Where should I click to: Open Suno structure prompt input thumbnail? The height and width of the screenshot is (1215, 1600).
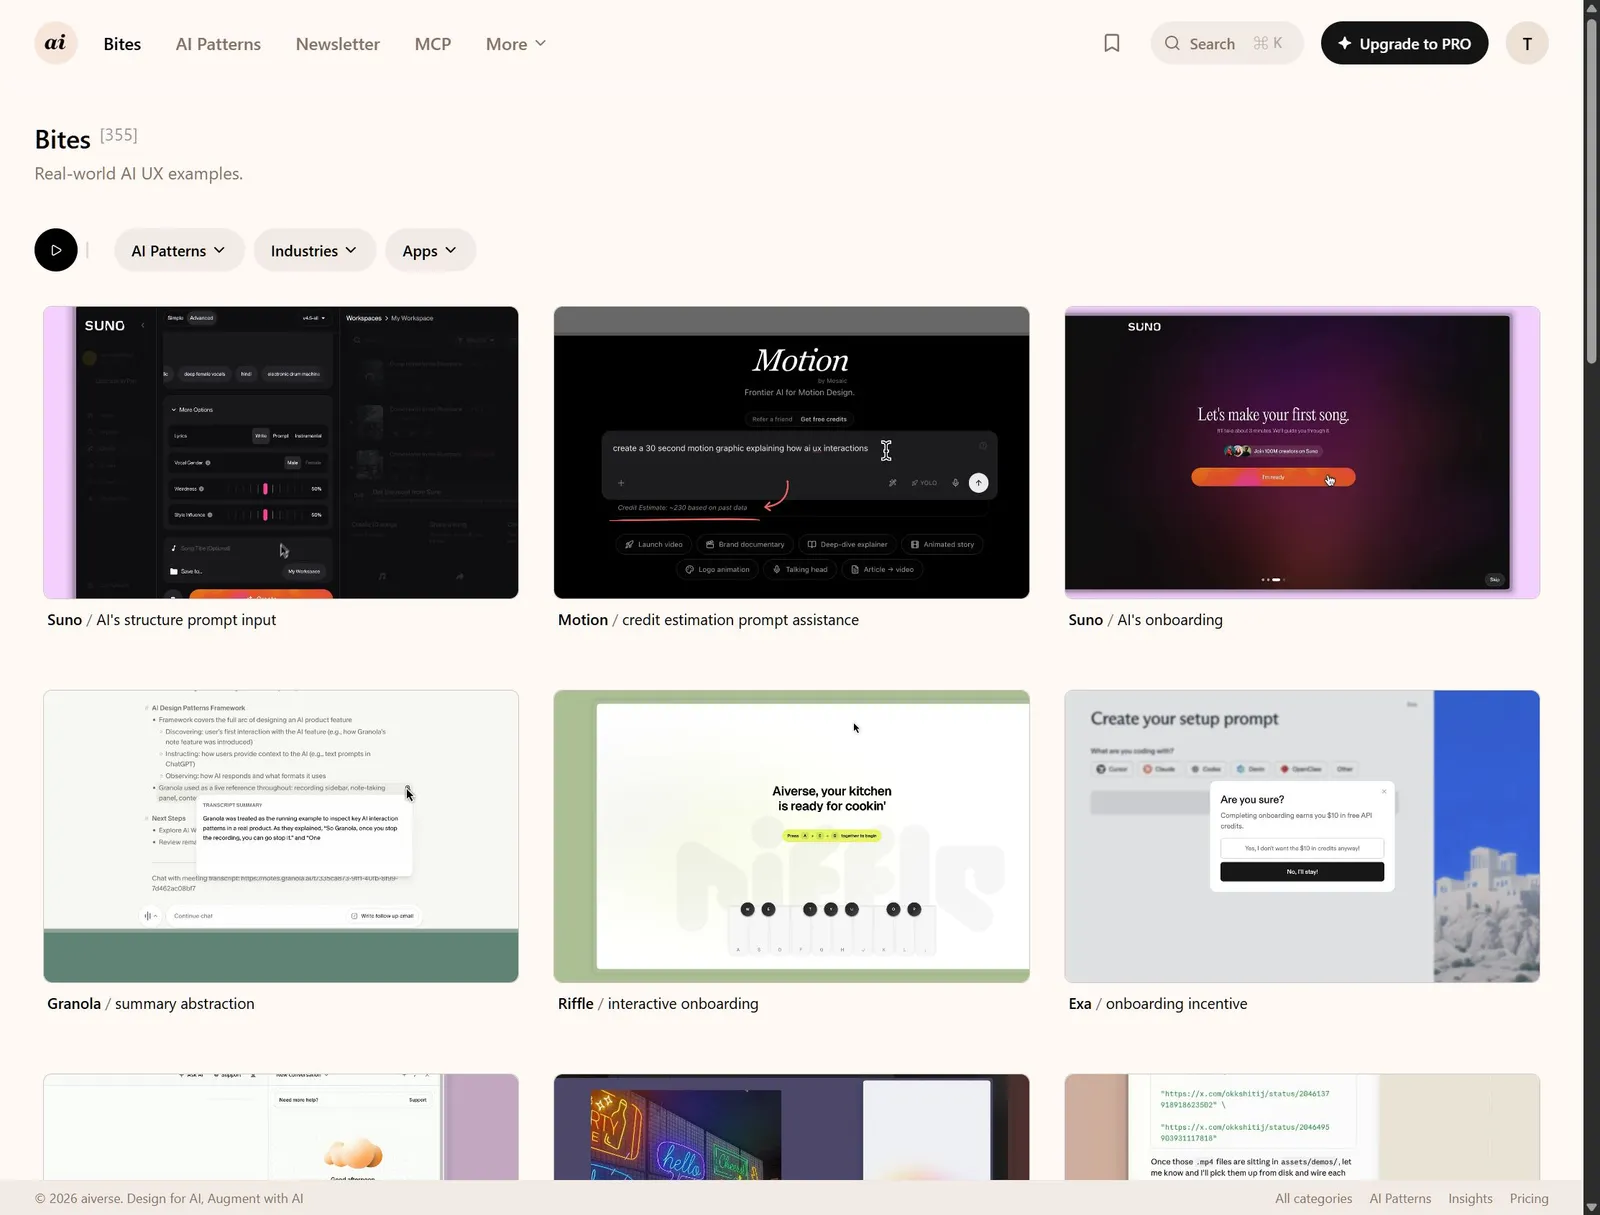(x=281, y=453)
